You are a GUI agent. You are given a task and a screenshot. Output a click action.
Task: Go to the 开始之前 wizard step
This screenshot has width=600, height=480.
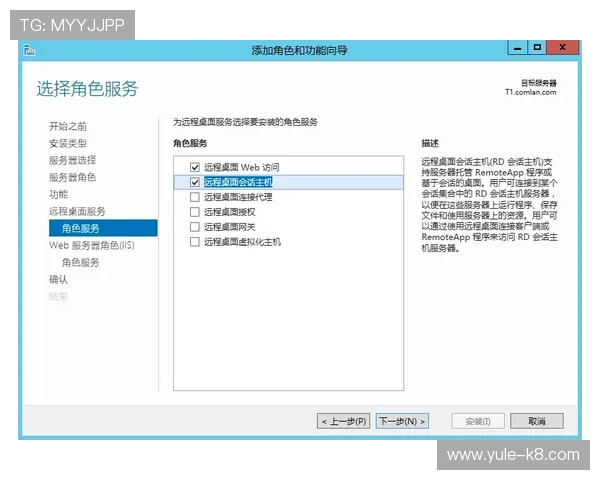(68, 126)
